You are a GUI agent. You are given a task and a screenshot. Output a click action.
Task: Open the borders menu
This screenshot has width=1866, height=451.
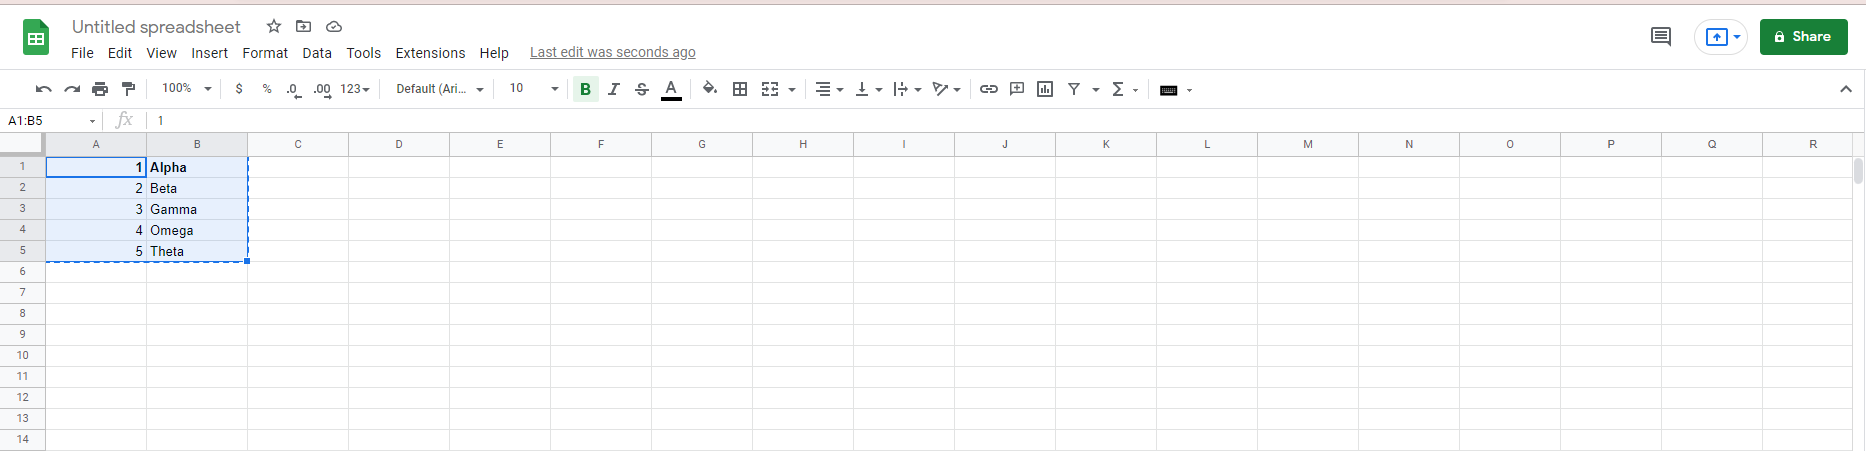[x=740, y=89]
